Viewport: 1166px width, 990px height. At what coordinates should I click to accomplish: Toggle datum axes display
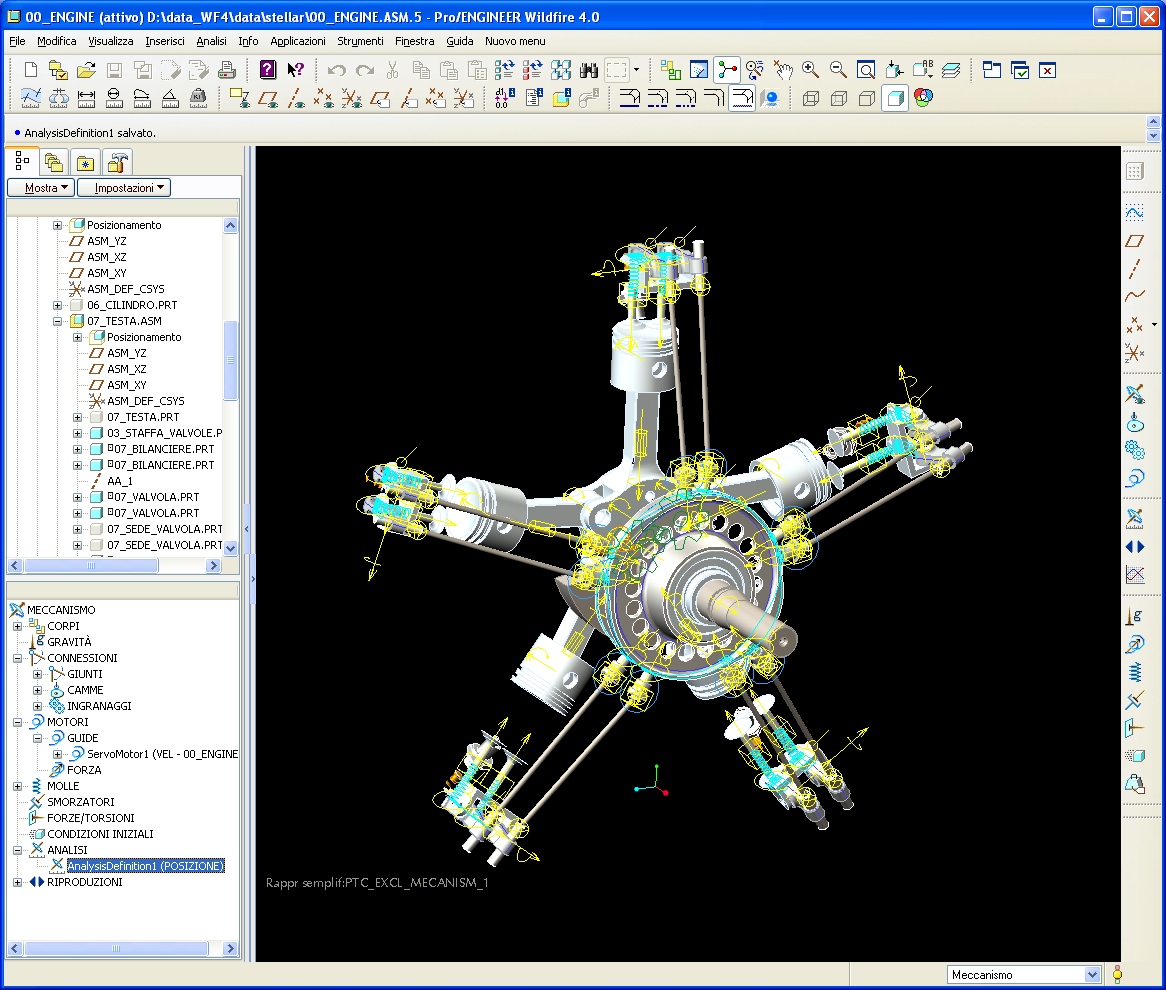coord(296,97)
